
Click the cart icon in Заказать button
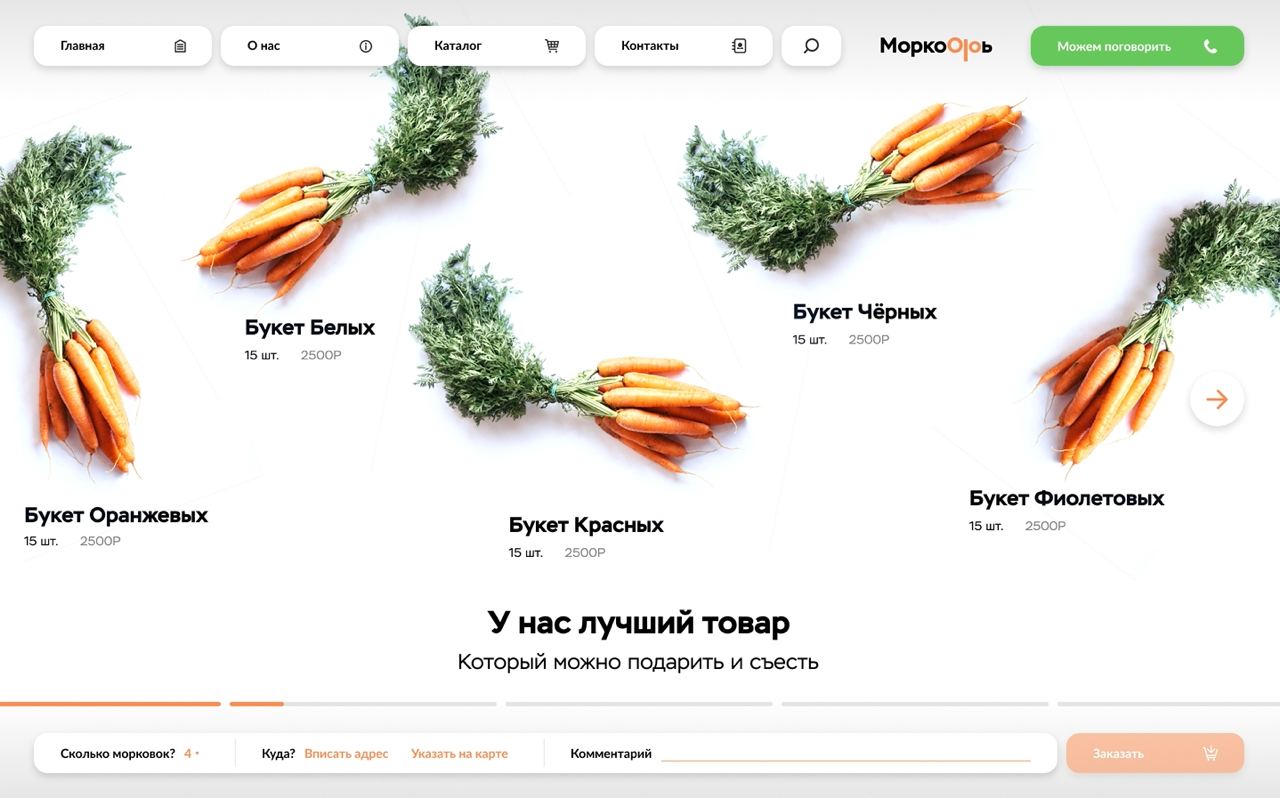1210,754
